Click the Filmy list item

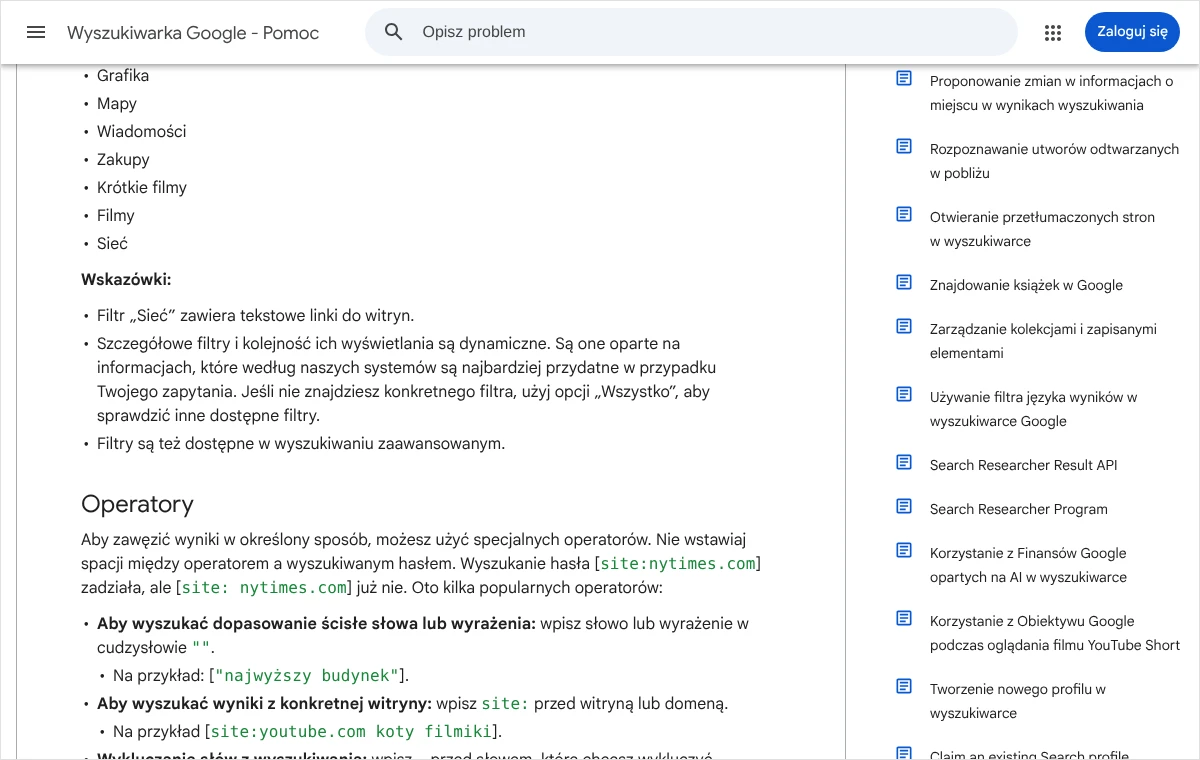(x=116, y=216)
